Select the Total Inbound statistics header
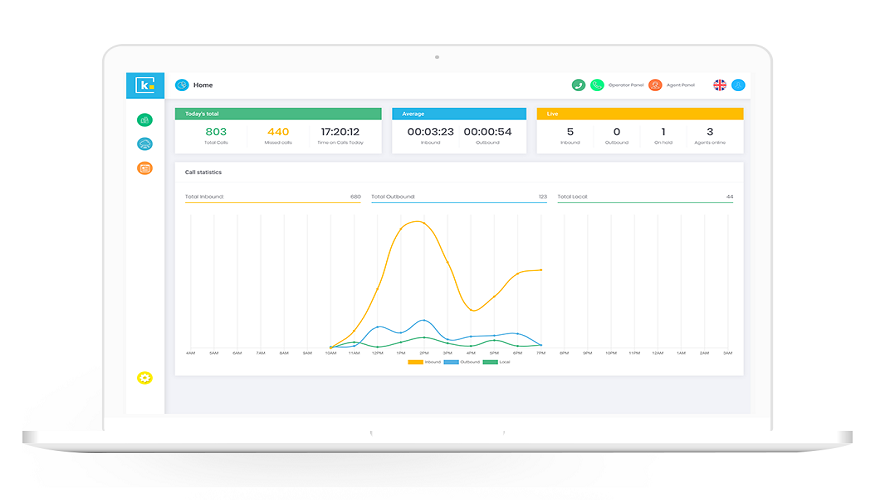The height and width of the screenshot is (500, 890). 272,197
